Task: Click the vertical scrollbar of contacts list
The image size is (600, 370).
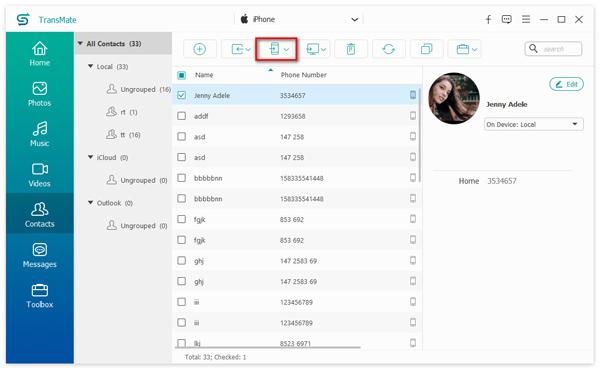Action: click(419, 135)
